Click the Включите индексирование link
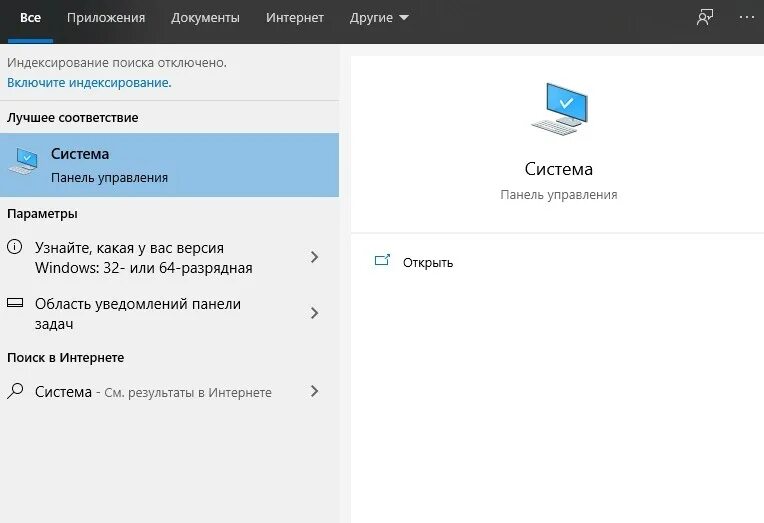The image size is (764, 523). tap(89, 83)
